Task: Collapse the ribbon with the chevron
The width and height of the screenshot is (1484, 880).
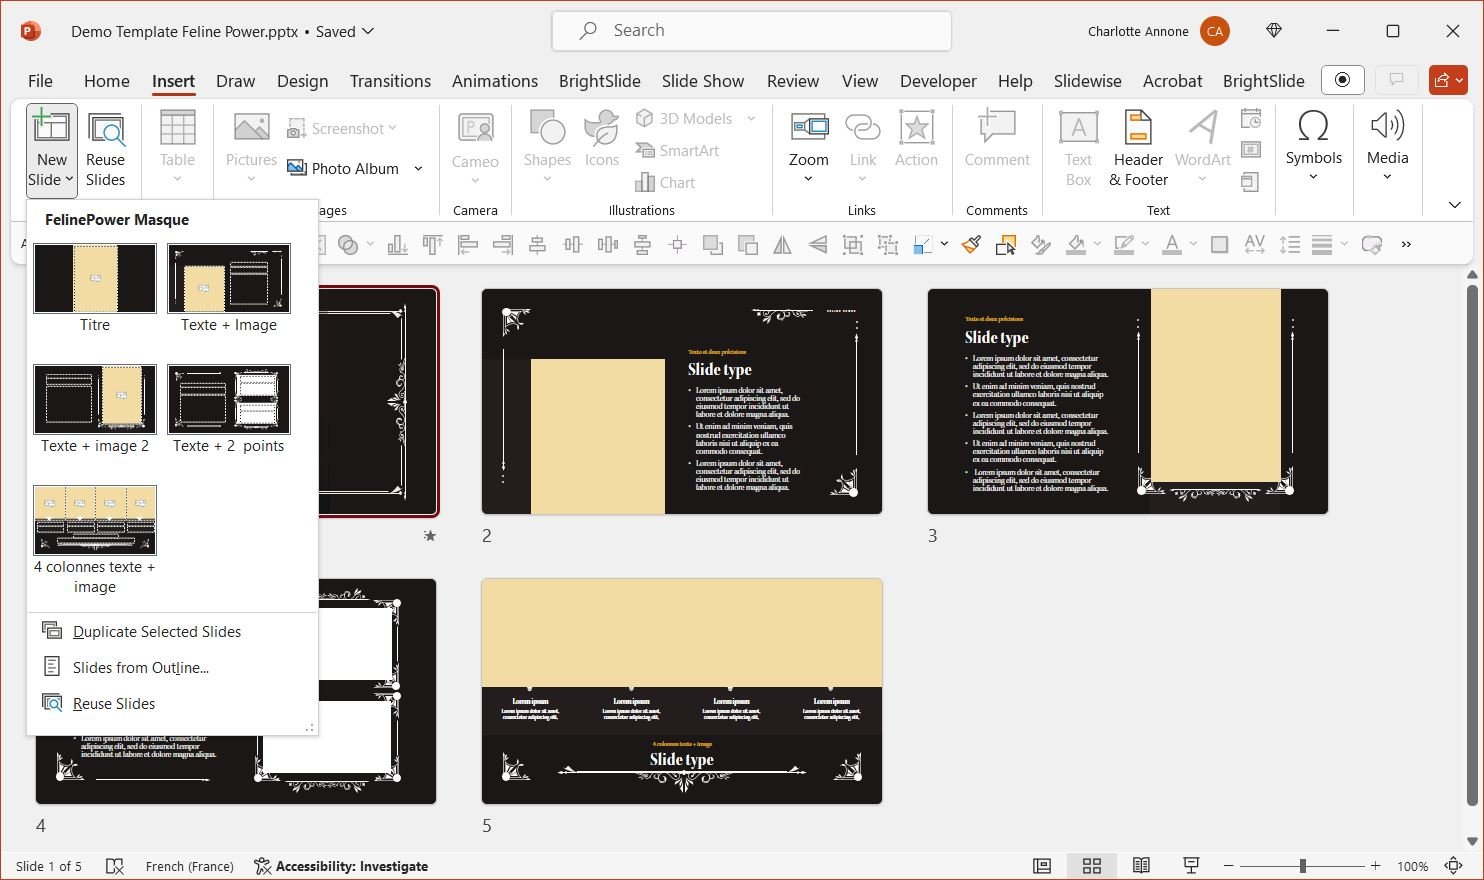Action: tap(1454, 205)
